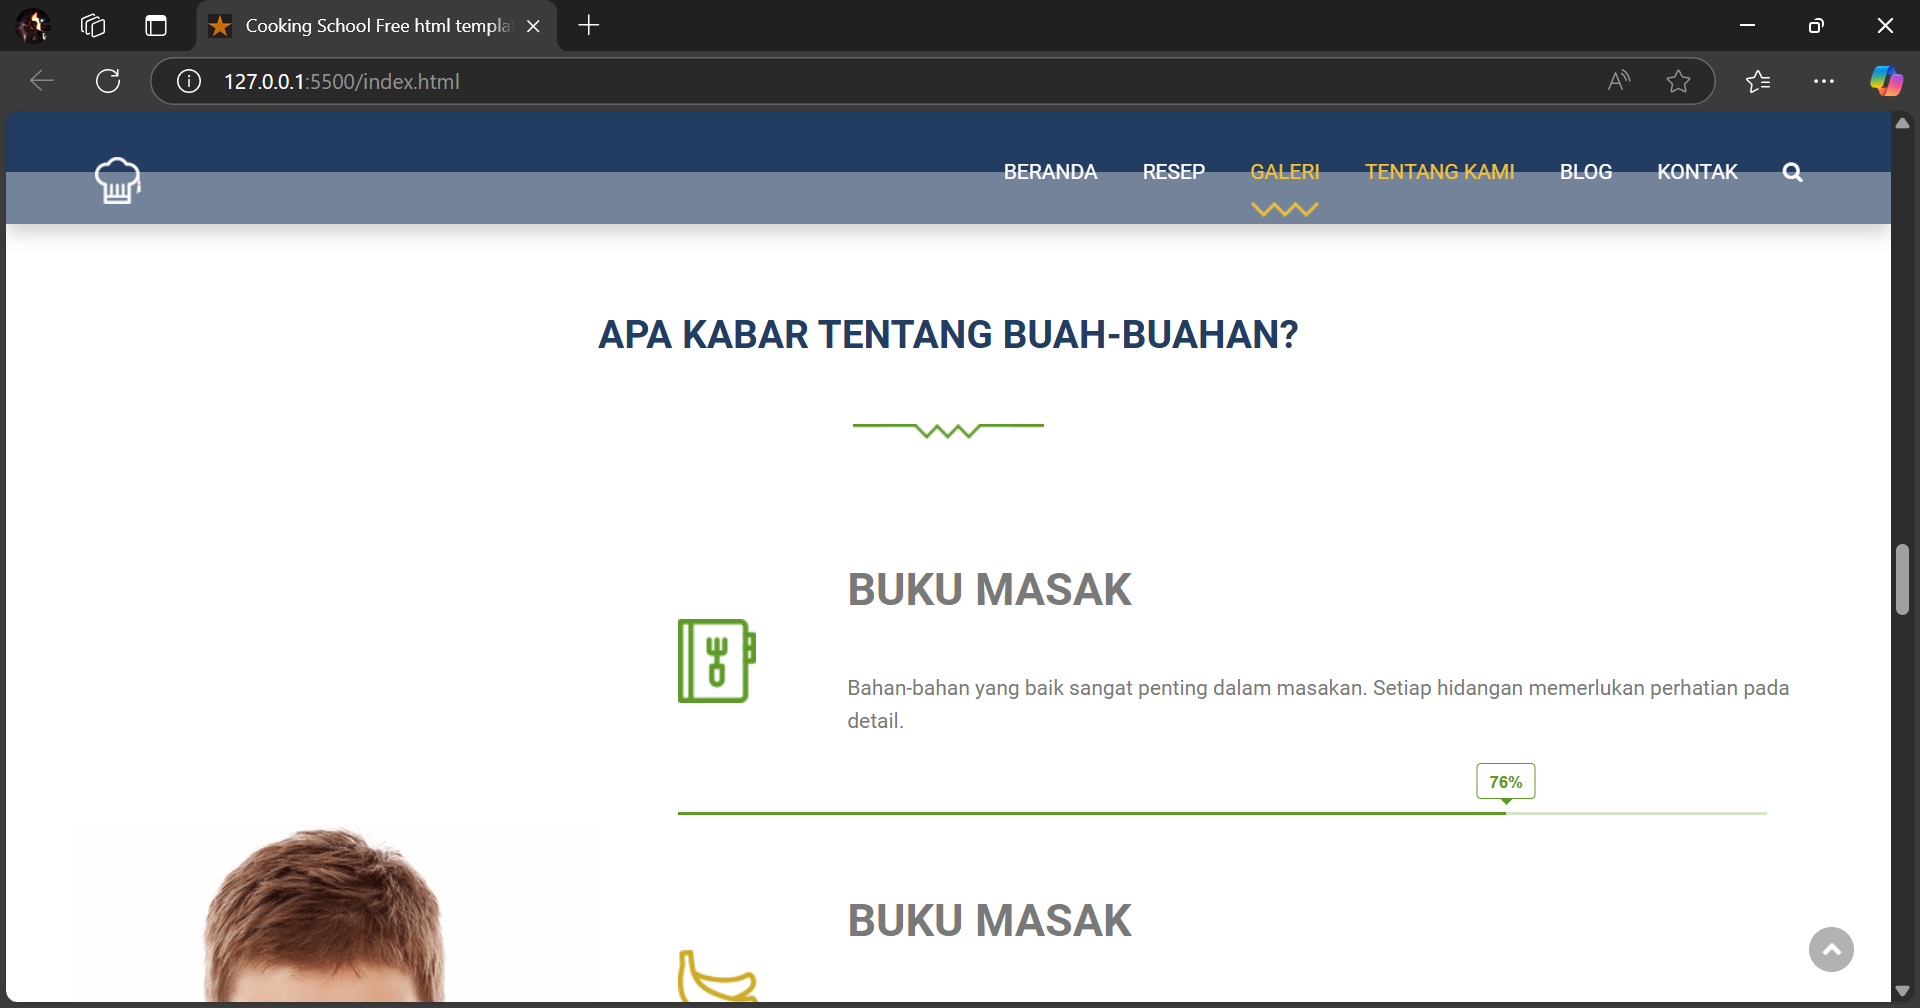Viewport: 1920px width, 1008px height.
Task: Open the tab actions menu
Action: (156, 26)
